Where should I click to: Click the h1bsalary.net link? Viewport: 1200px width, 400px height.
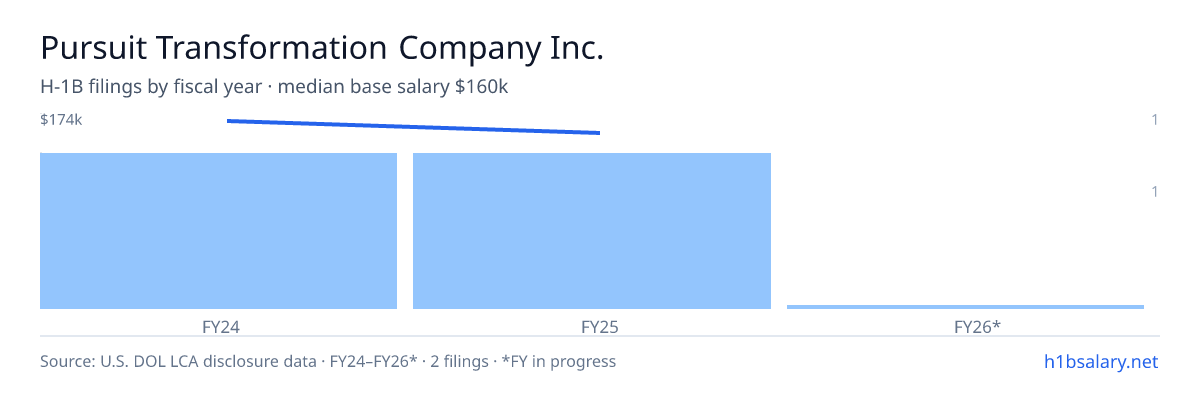(1100, 361)
